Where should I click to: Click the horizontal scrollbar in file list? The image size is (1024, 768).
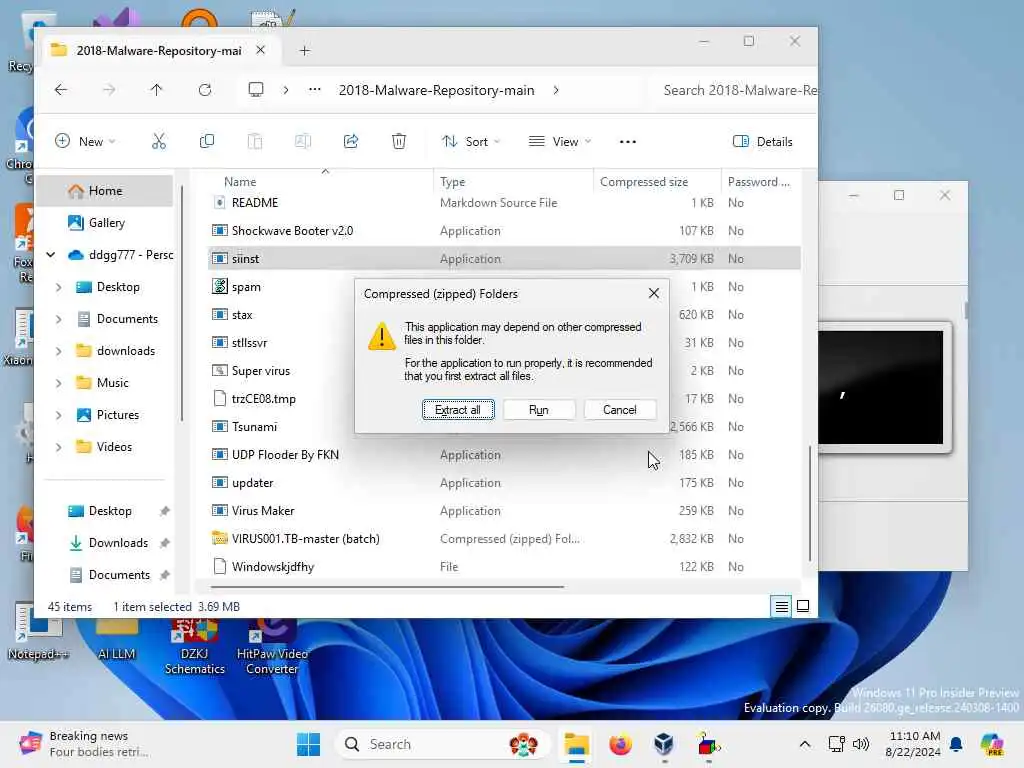pos(387,586)
